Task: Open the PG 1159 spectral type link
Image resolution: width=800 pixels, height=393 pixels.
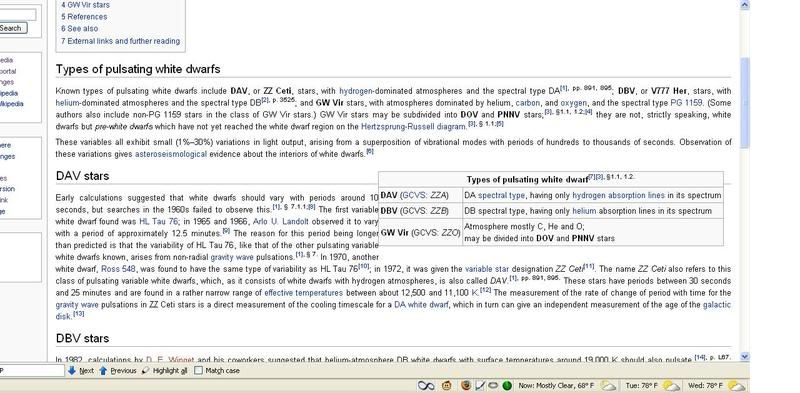Action: point(686,103)
